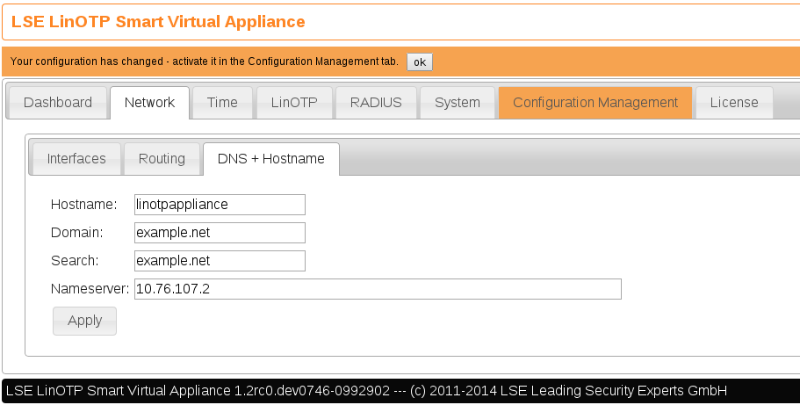Image resolution: width=800 pixels, height=405 pixels.
Task: Go to the RADIUS tab
Action: pyautogui.click(x=376, y=103)
